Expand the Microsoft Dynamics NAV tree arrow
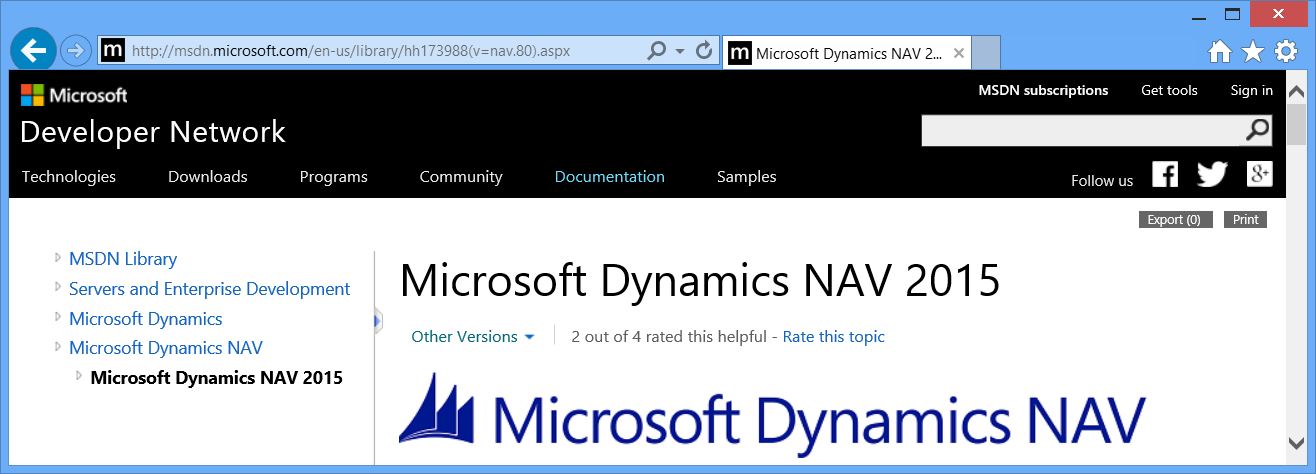This screenshot has width=1316, height=474. click(58, 347)
